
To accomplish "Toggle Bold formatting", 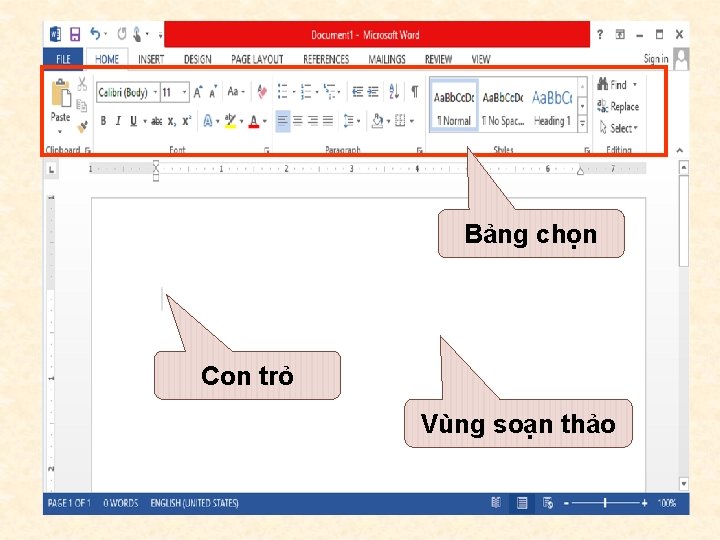I will 103,121.
